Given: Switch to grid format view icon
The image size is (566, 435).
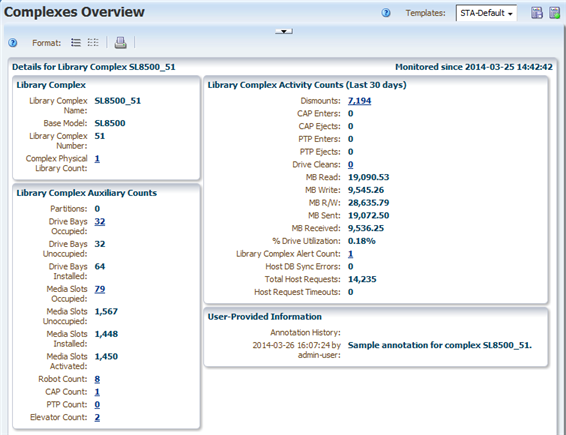Looking at the screenshot, I should click(x=93, y=43).
